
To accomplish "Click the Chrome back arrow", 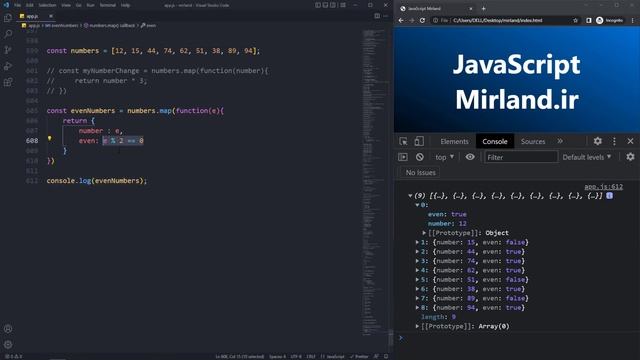I will [401, 20].
